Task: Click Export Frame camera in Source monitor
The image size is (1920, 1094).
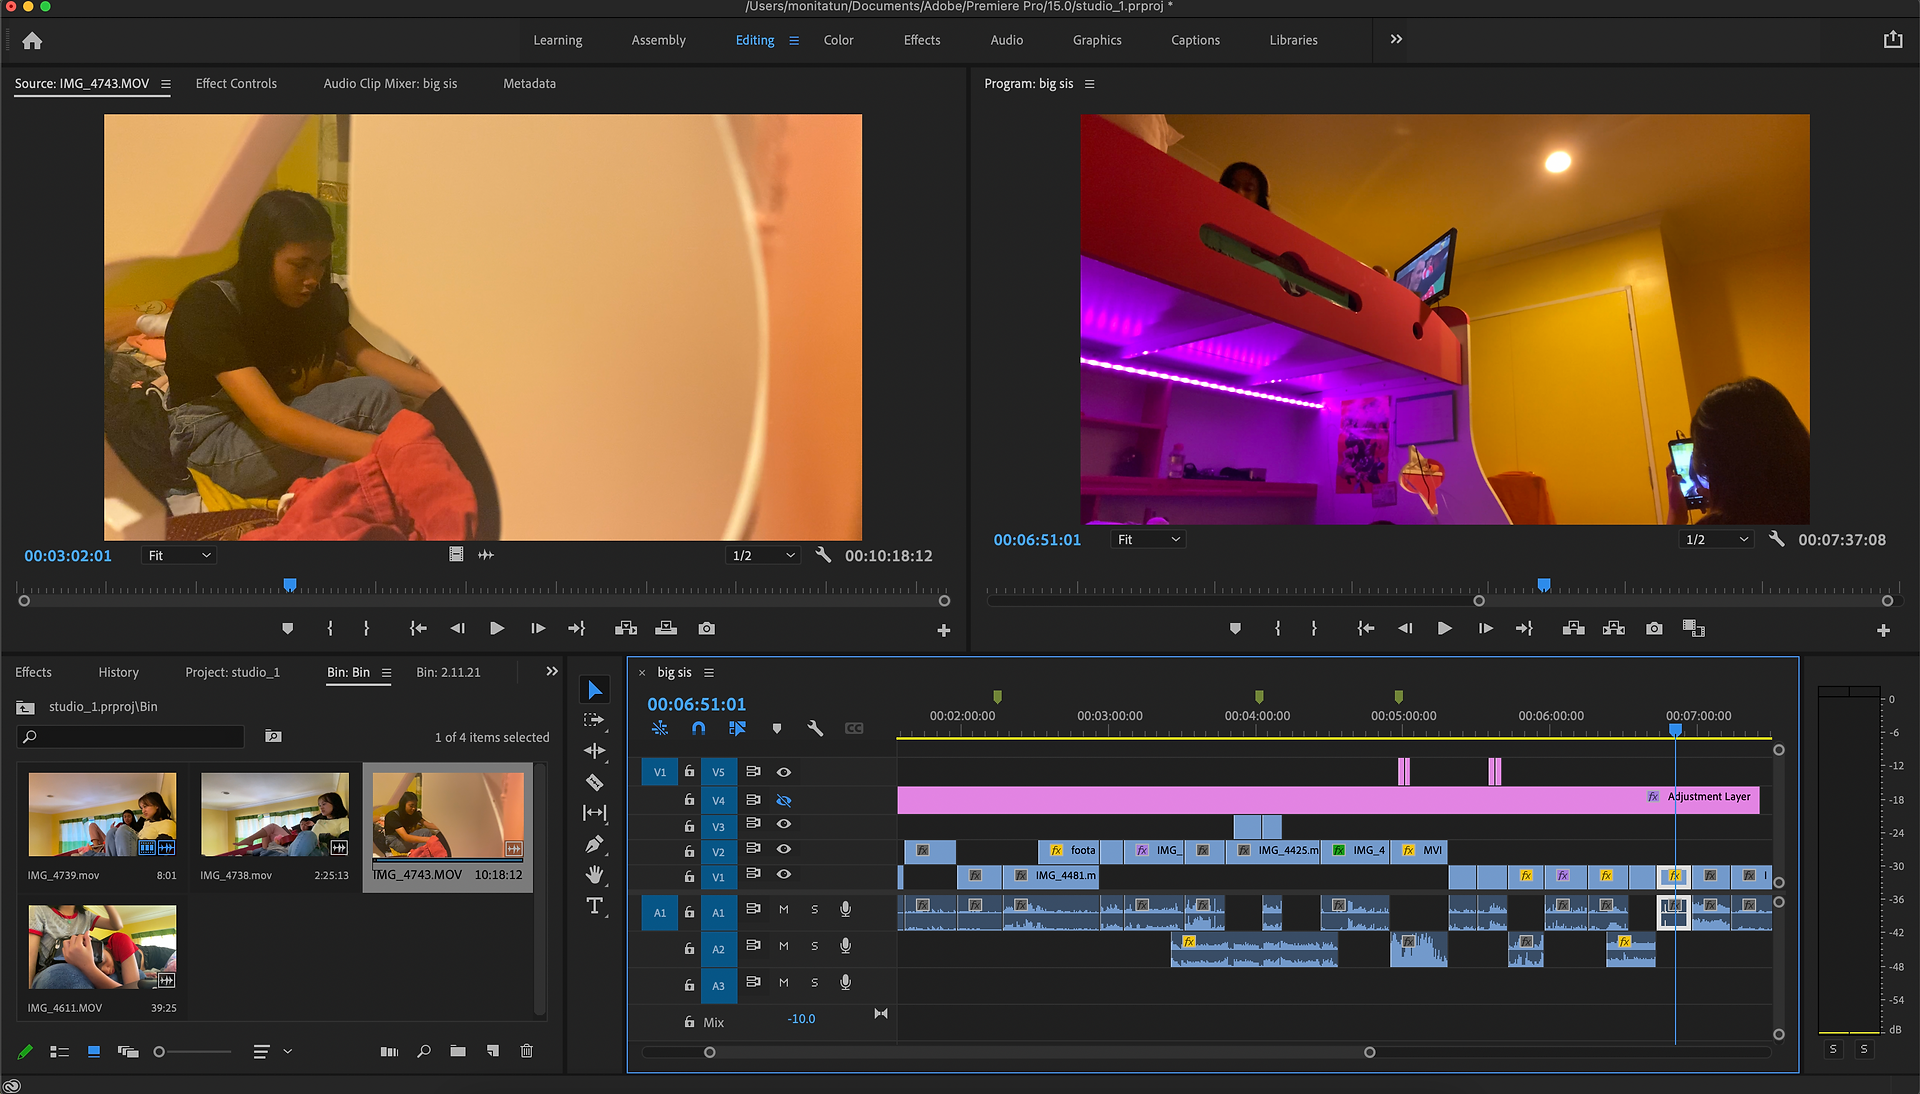Action: click(x=707, y=628)
